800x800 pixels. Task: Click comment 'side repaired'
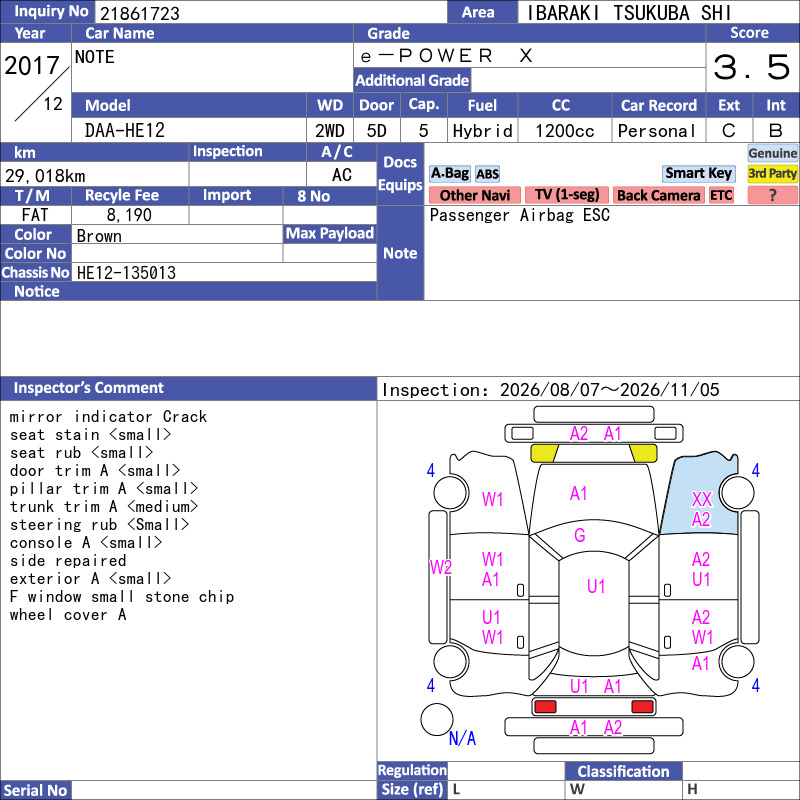coord(68,561)
